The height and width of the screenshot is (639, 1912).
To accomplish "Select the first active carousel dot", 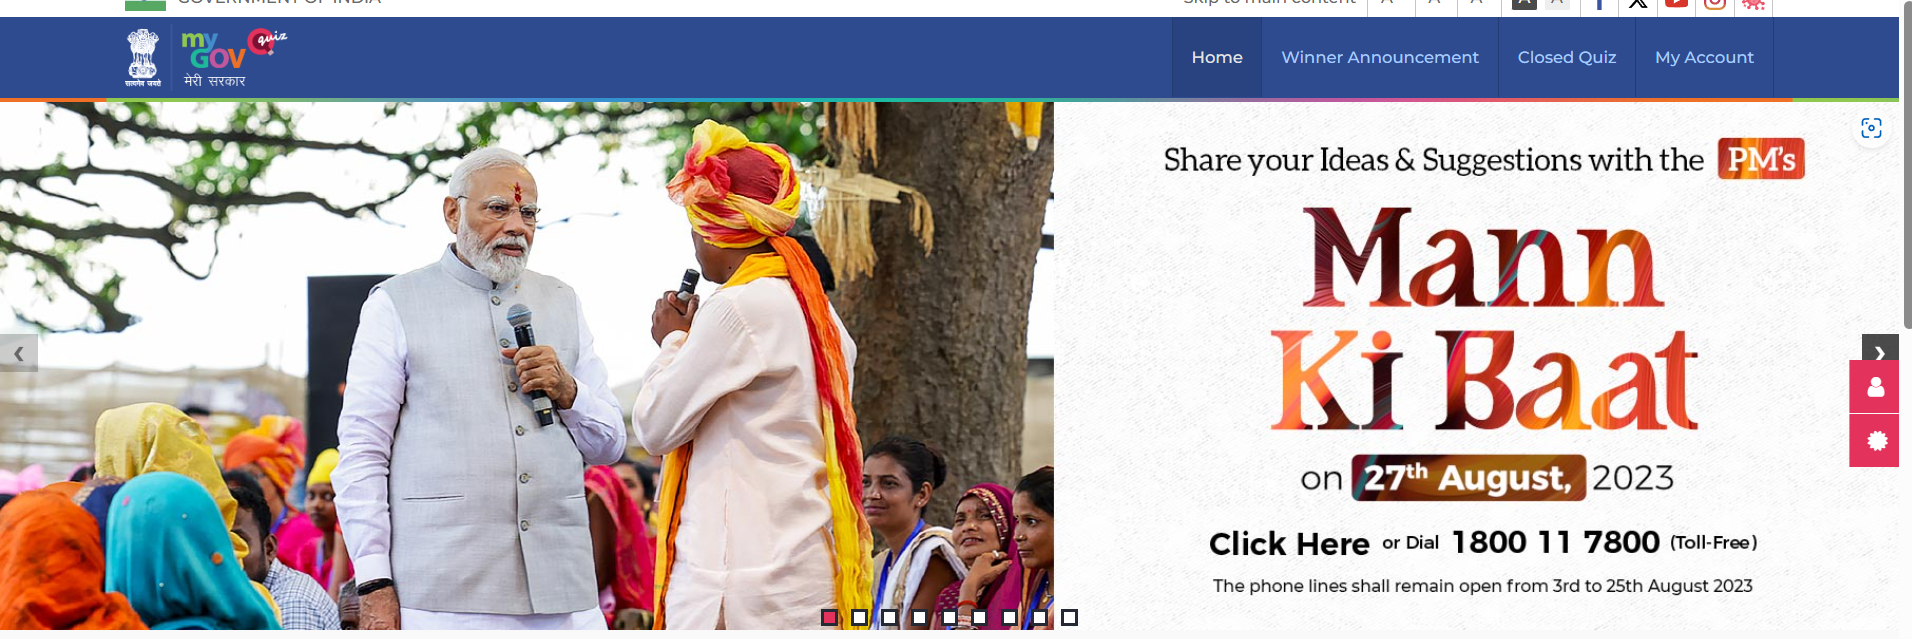I will [829, 617].
